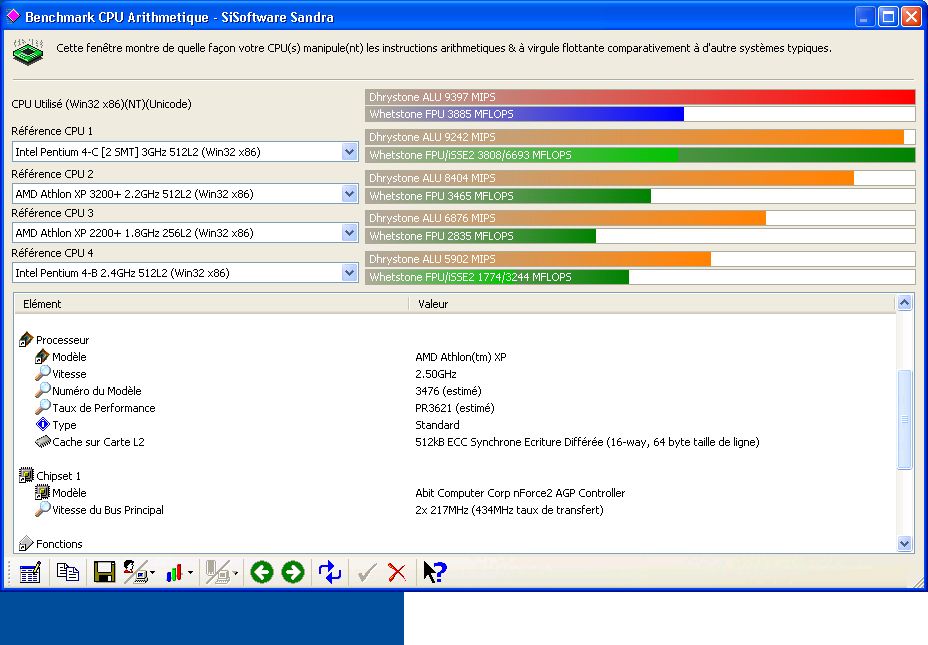This screenshot has width=928, height=645.
Task: Click the list scrollbar down arrow
Action: 905,544
